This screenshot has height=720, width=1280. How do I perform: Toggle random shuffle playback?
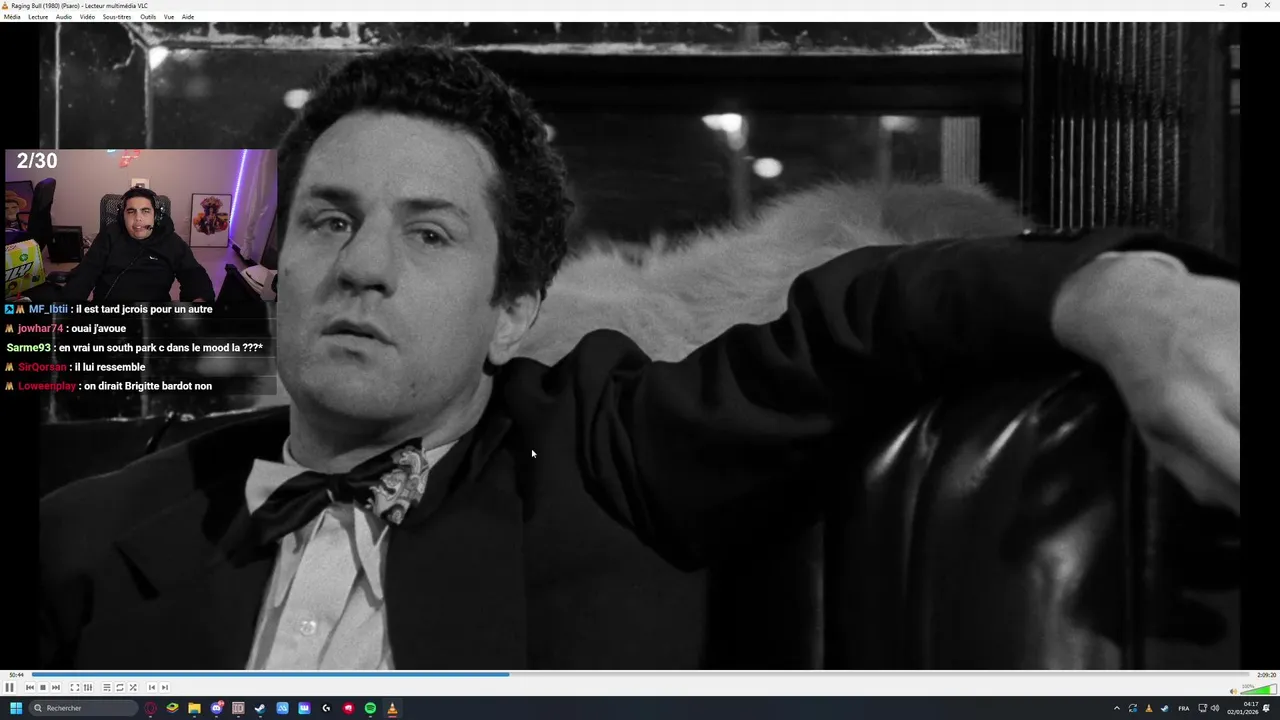pos(132,687)
